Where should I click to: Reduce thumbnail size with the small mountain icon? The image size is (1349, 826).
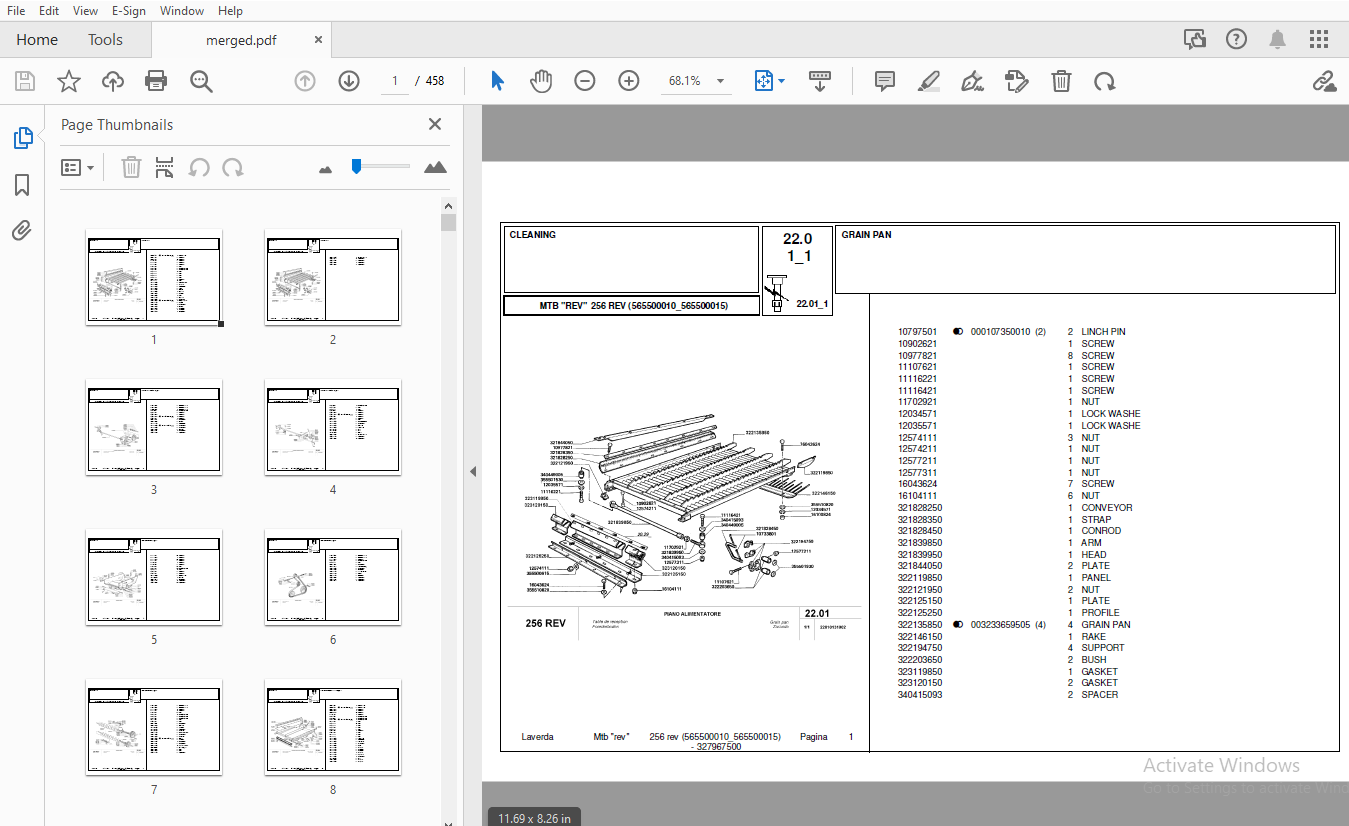325,169
